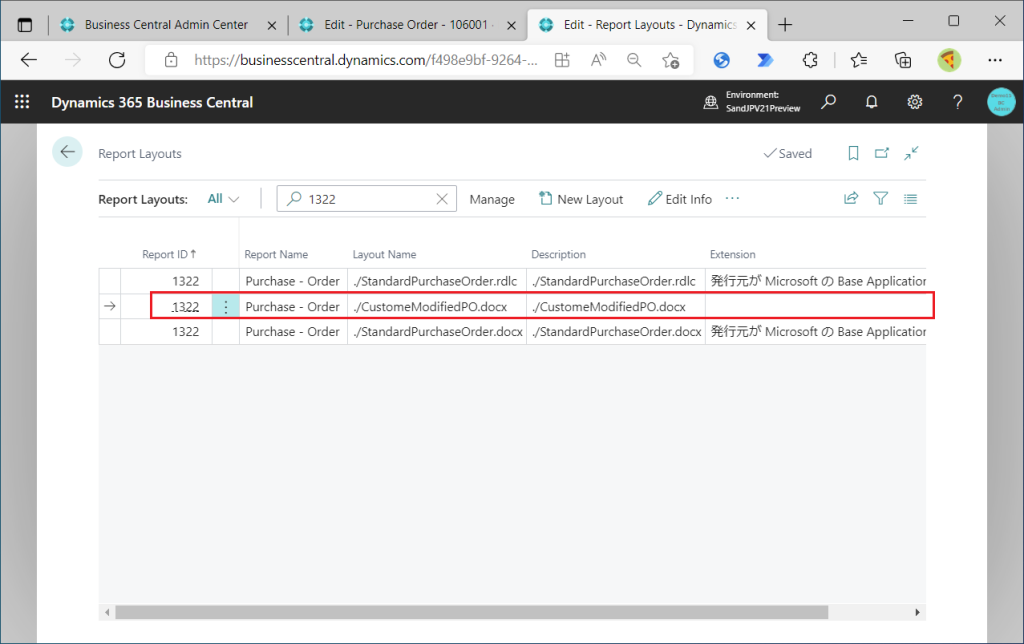
Task: Bookmark this page with bookmark icon
Action: point(853,153)
